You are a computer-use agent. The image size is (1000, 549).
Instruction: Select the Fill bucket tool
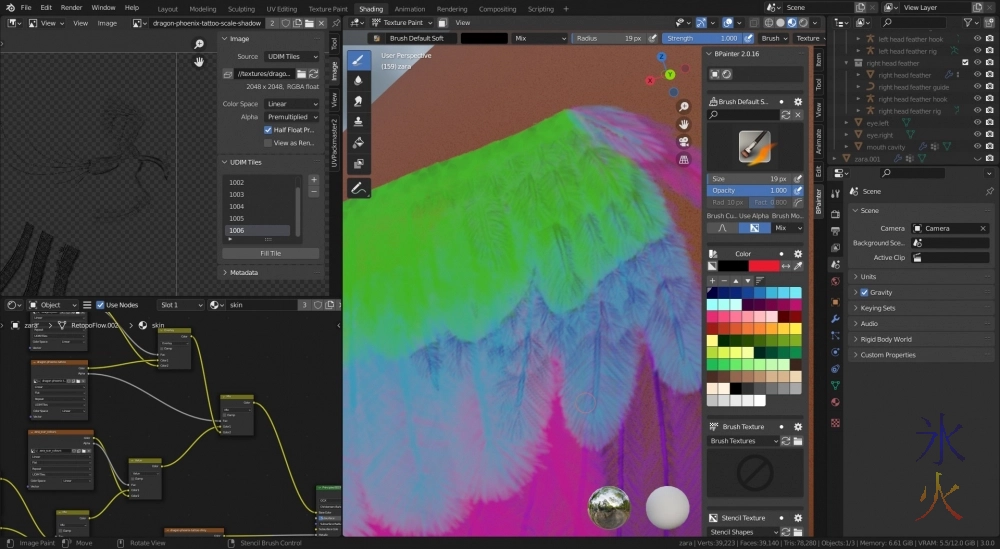(x=359, y=143)
